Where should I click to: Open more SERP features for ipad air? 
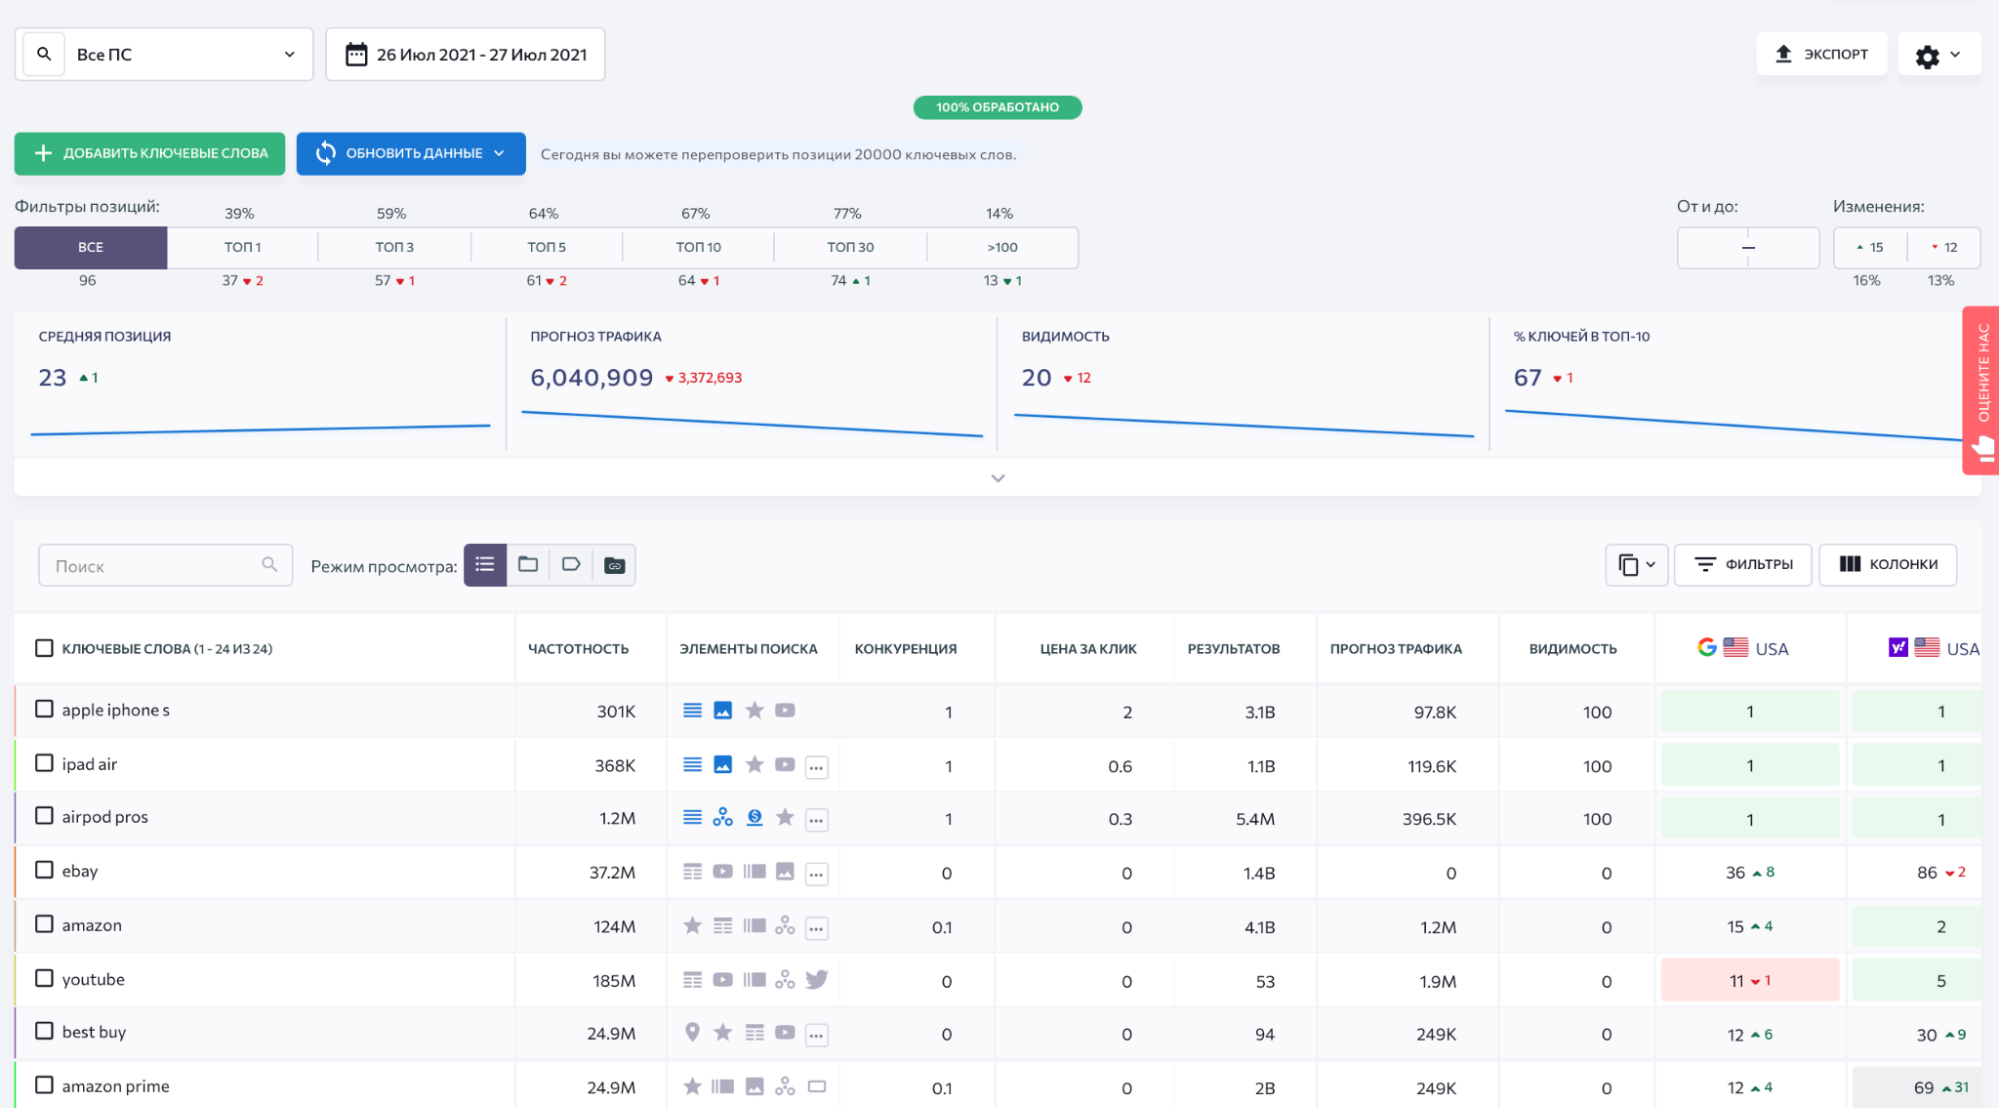tap(817, 767)
